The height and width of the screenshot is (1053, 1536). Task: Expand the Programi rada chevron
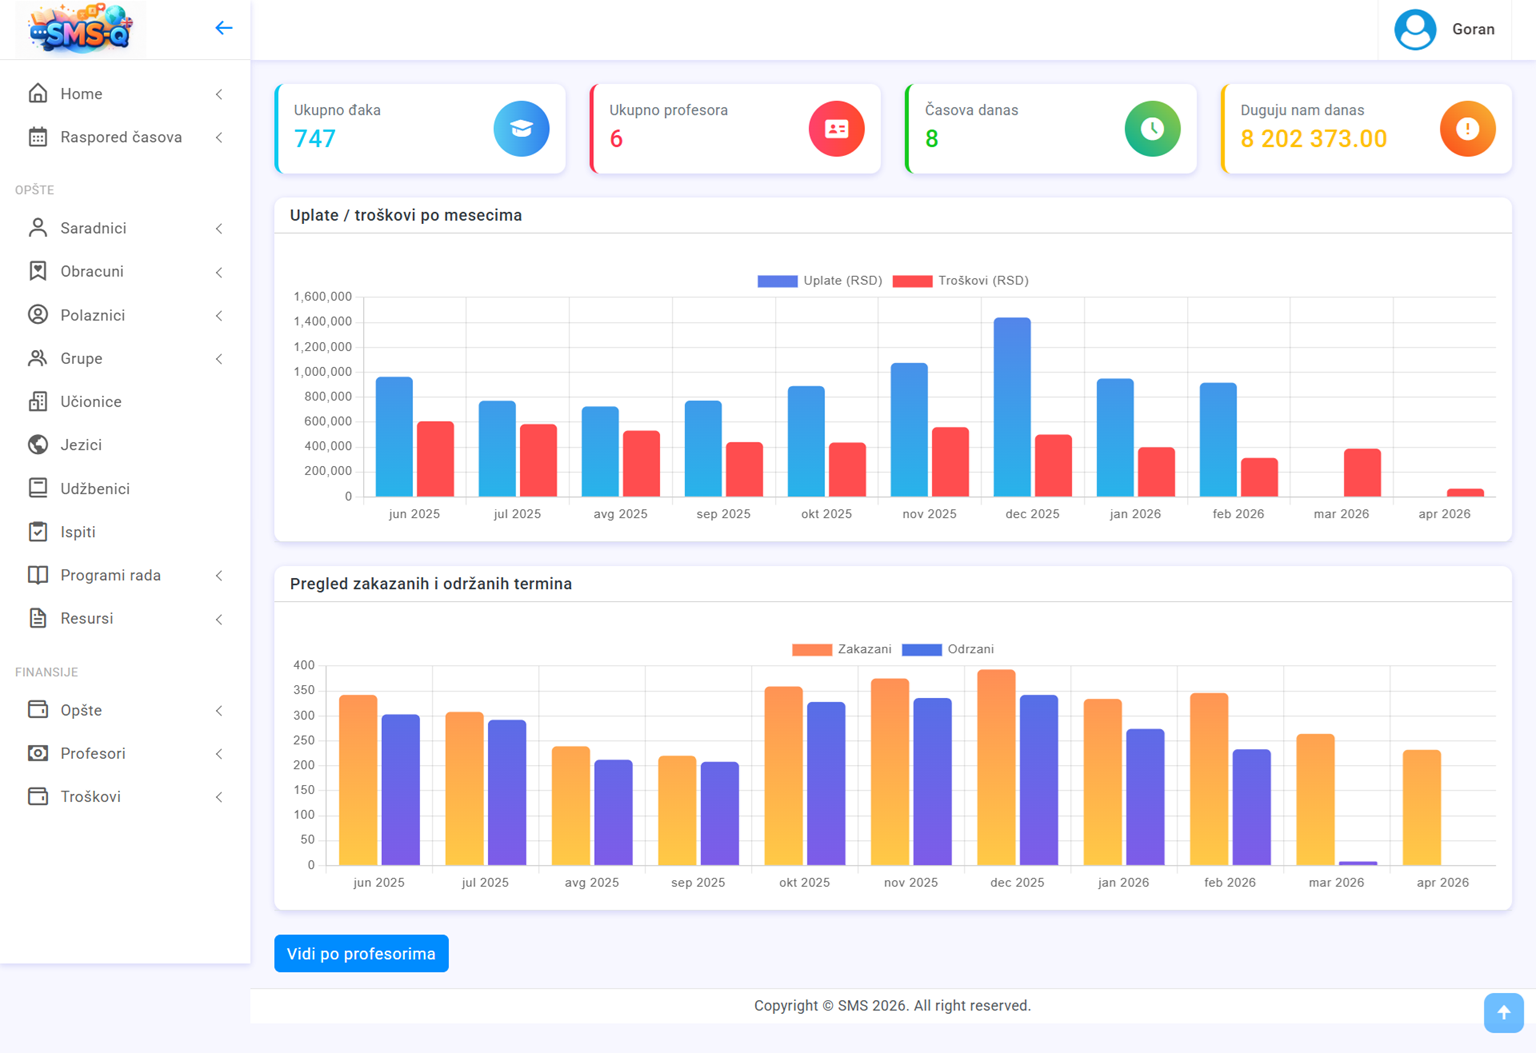[x=219, y=576]
